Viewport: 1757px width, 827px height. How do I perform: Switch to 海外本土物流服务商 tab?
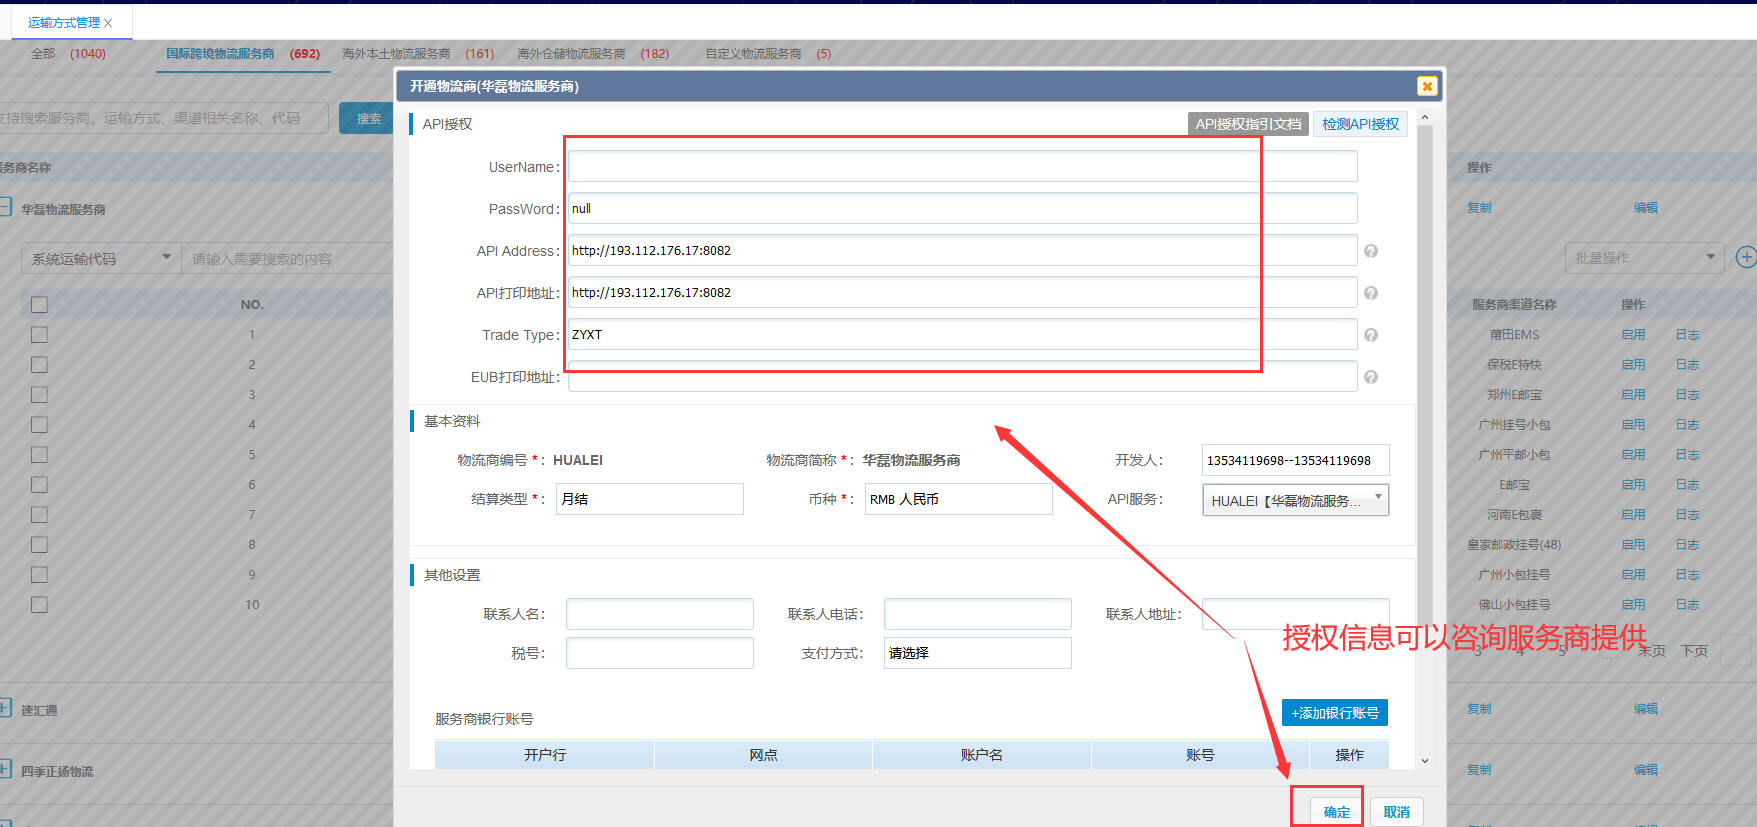[x=417, y=54]
